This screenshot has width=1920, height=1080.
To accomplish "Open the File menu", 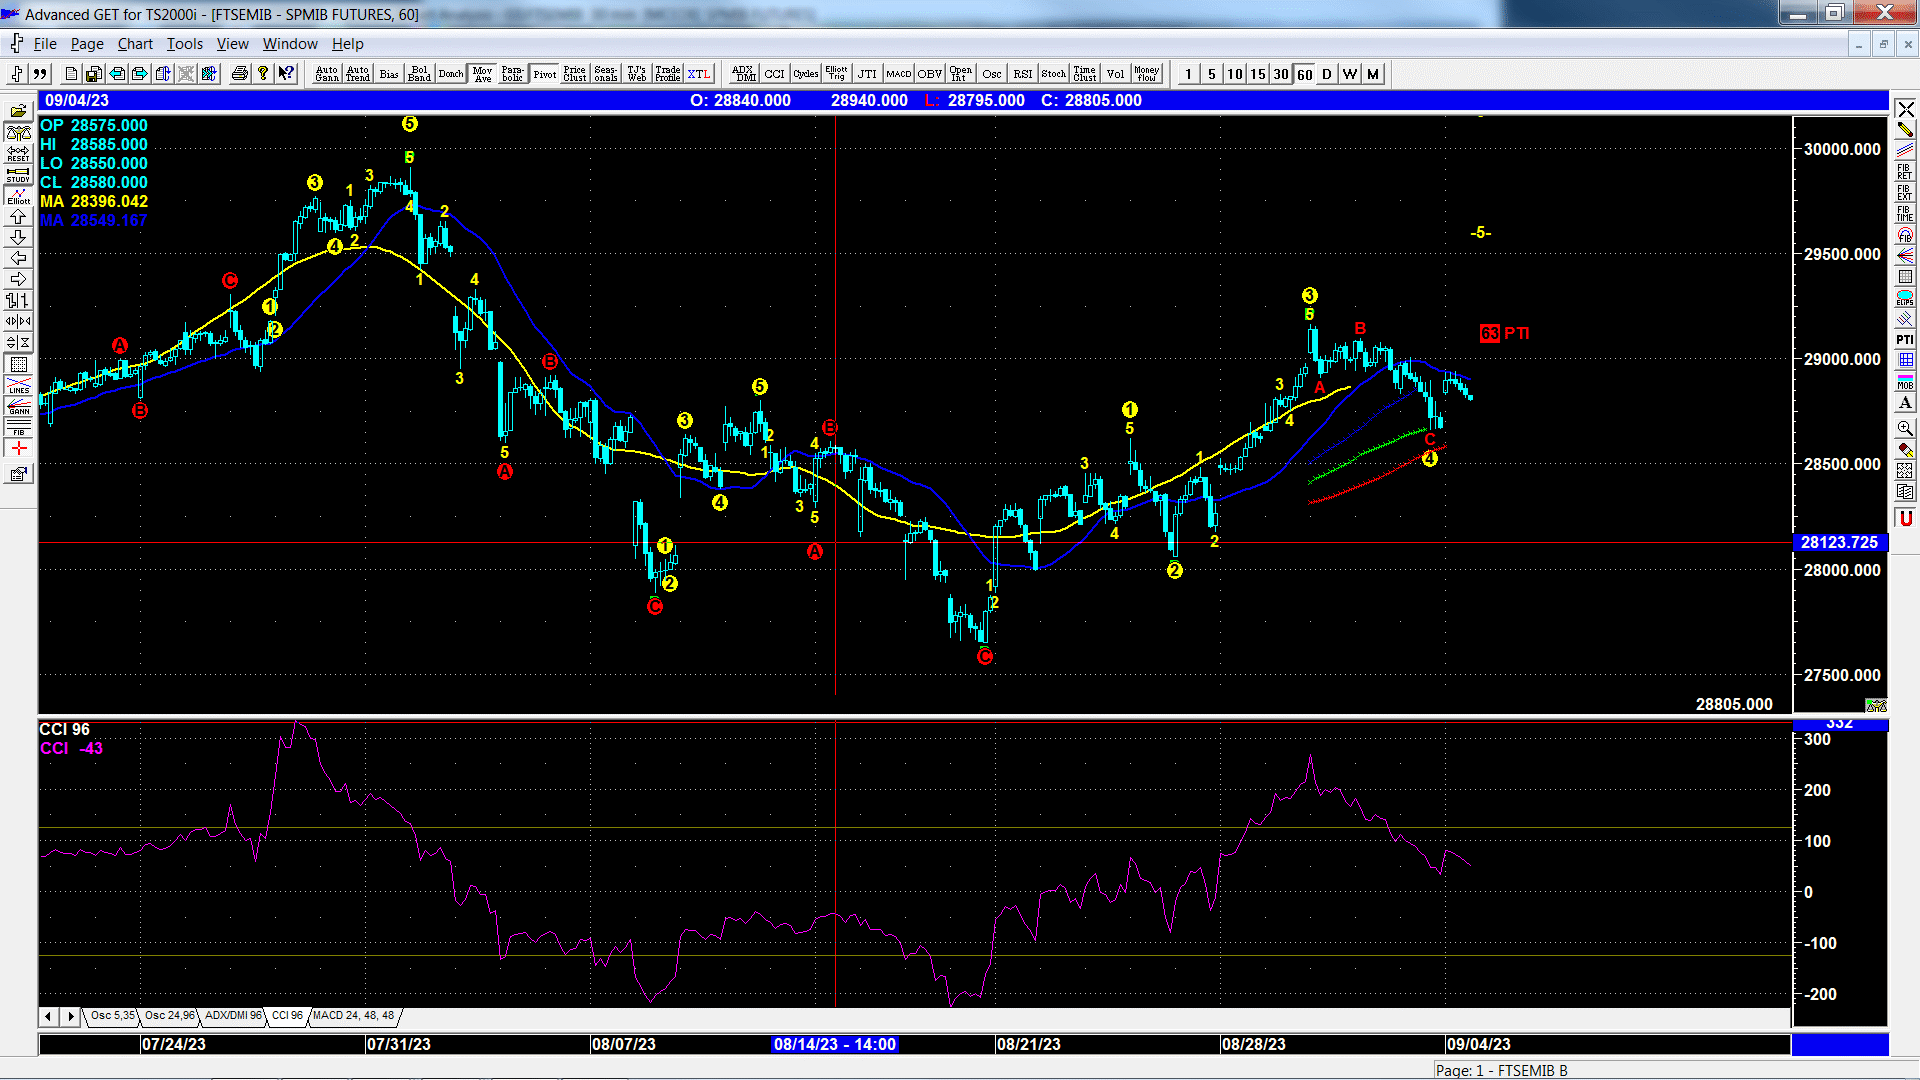I will point(45,44).
